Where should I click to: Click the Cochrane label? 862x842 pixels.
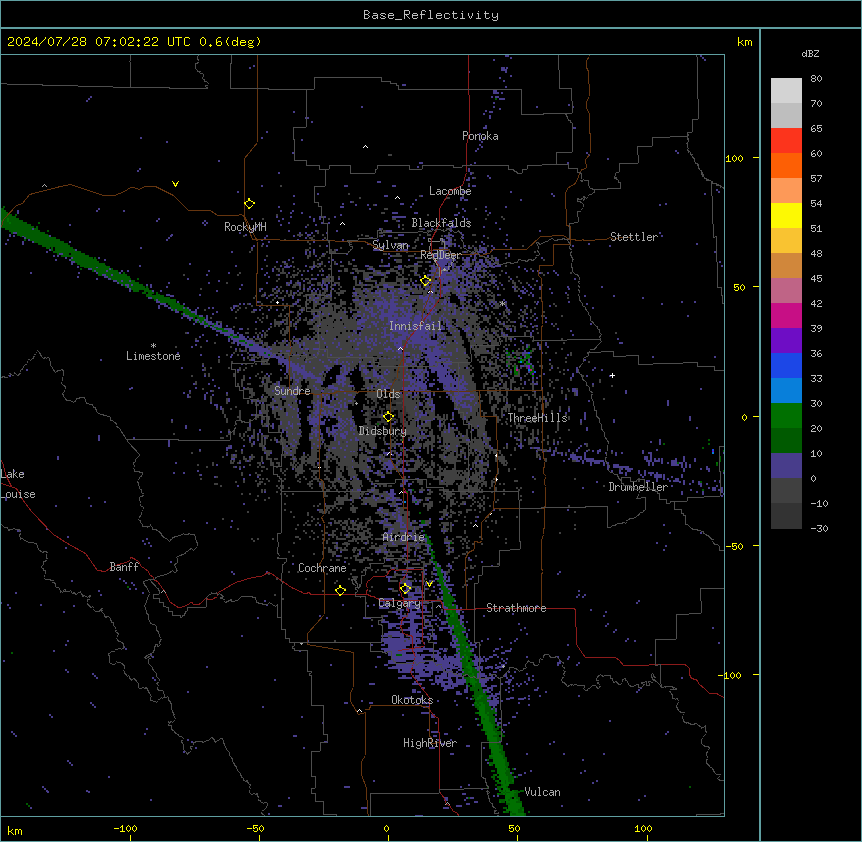tap(322, 568)
